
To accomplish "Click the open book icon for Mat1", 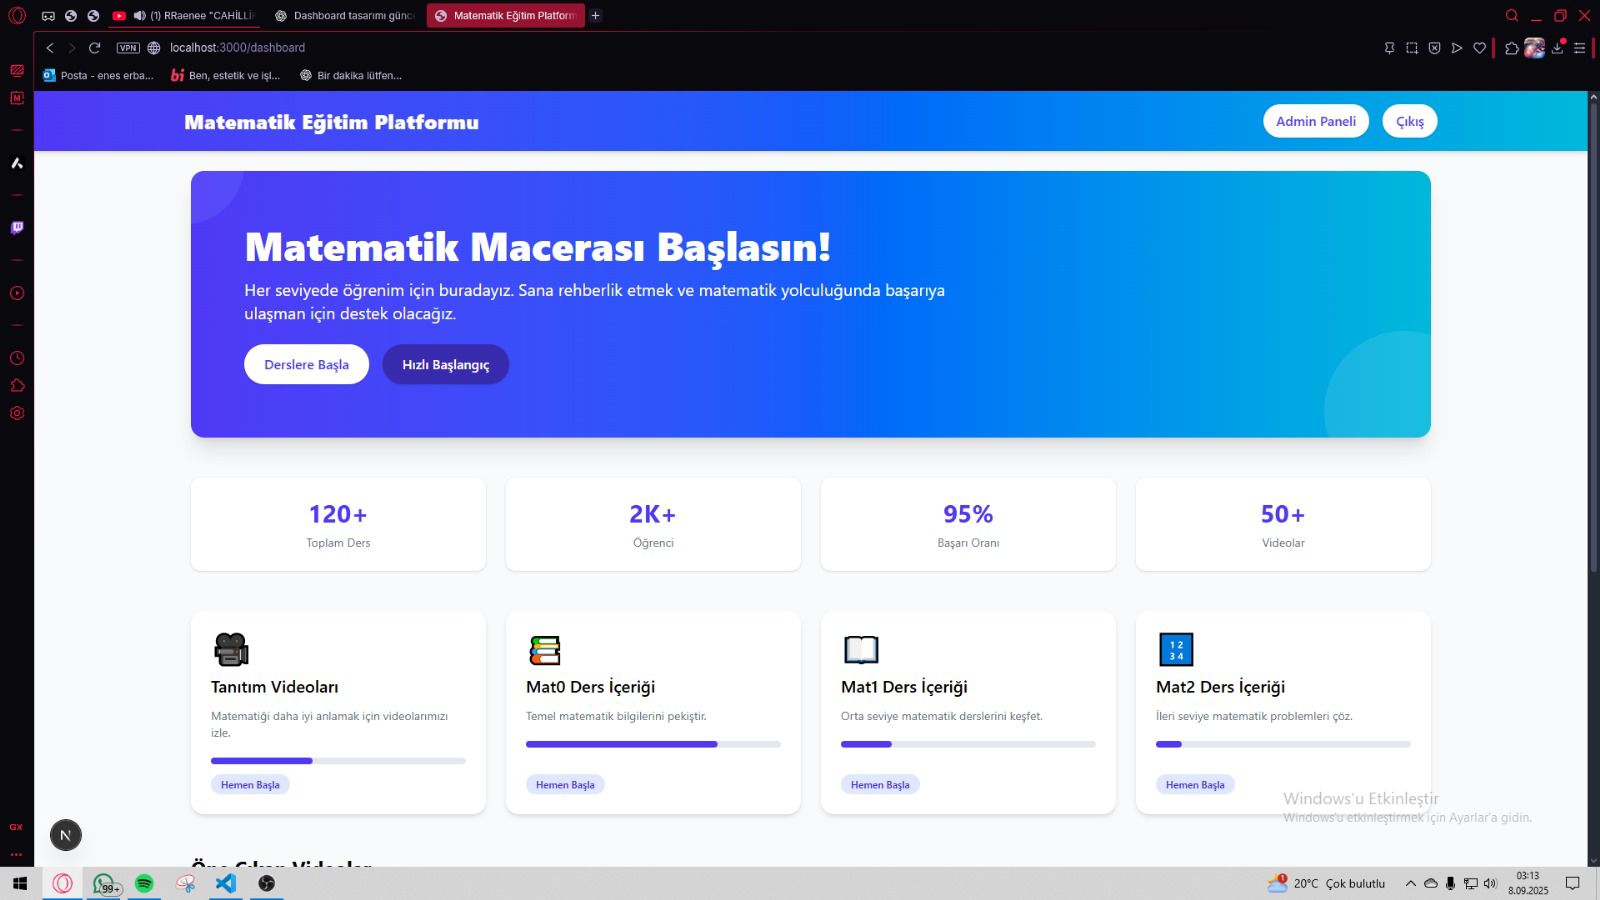I will (x=860, y=650).
